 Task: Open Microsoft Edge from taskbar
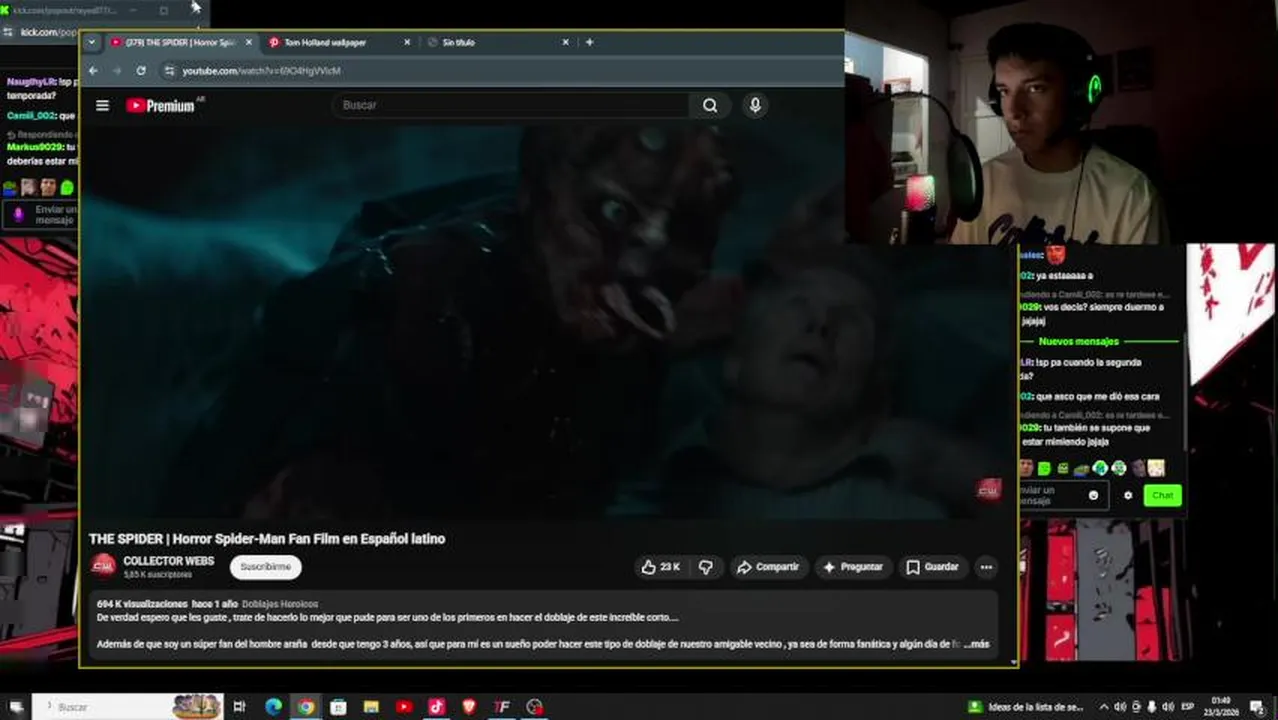coord(273,707)
